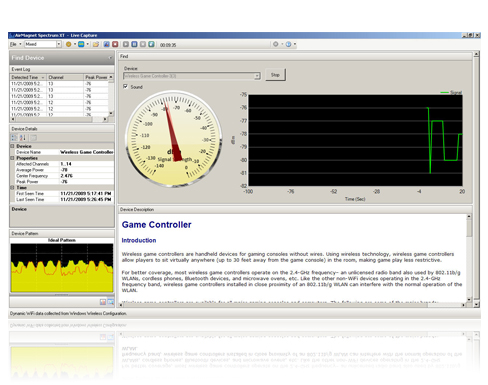Screen dimensions: 488x385
Task: Open the File menu
Action: click(x=13, y=44)
